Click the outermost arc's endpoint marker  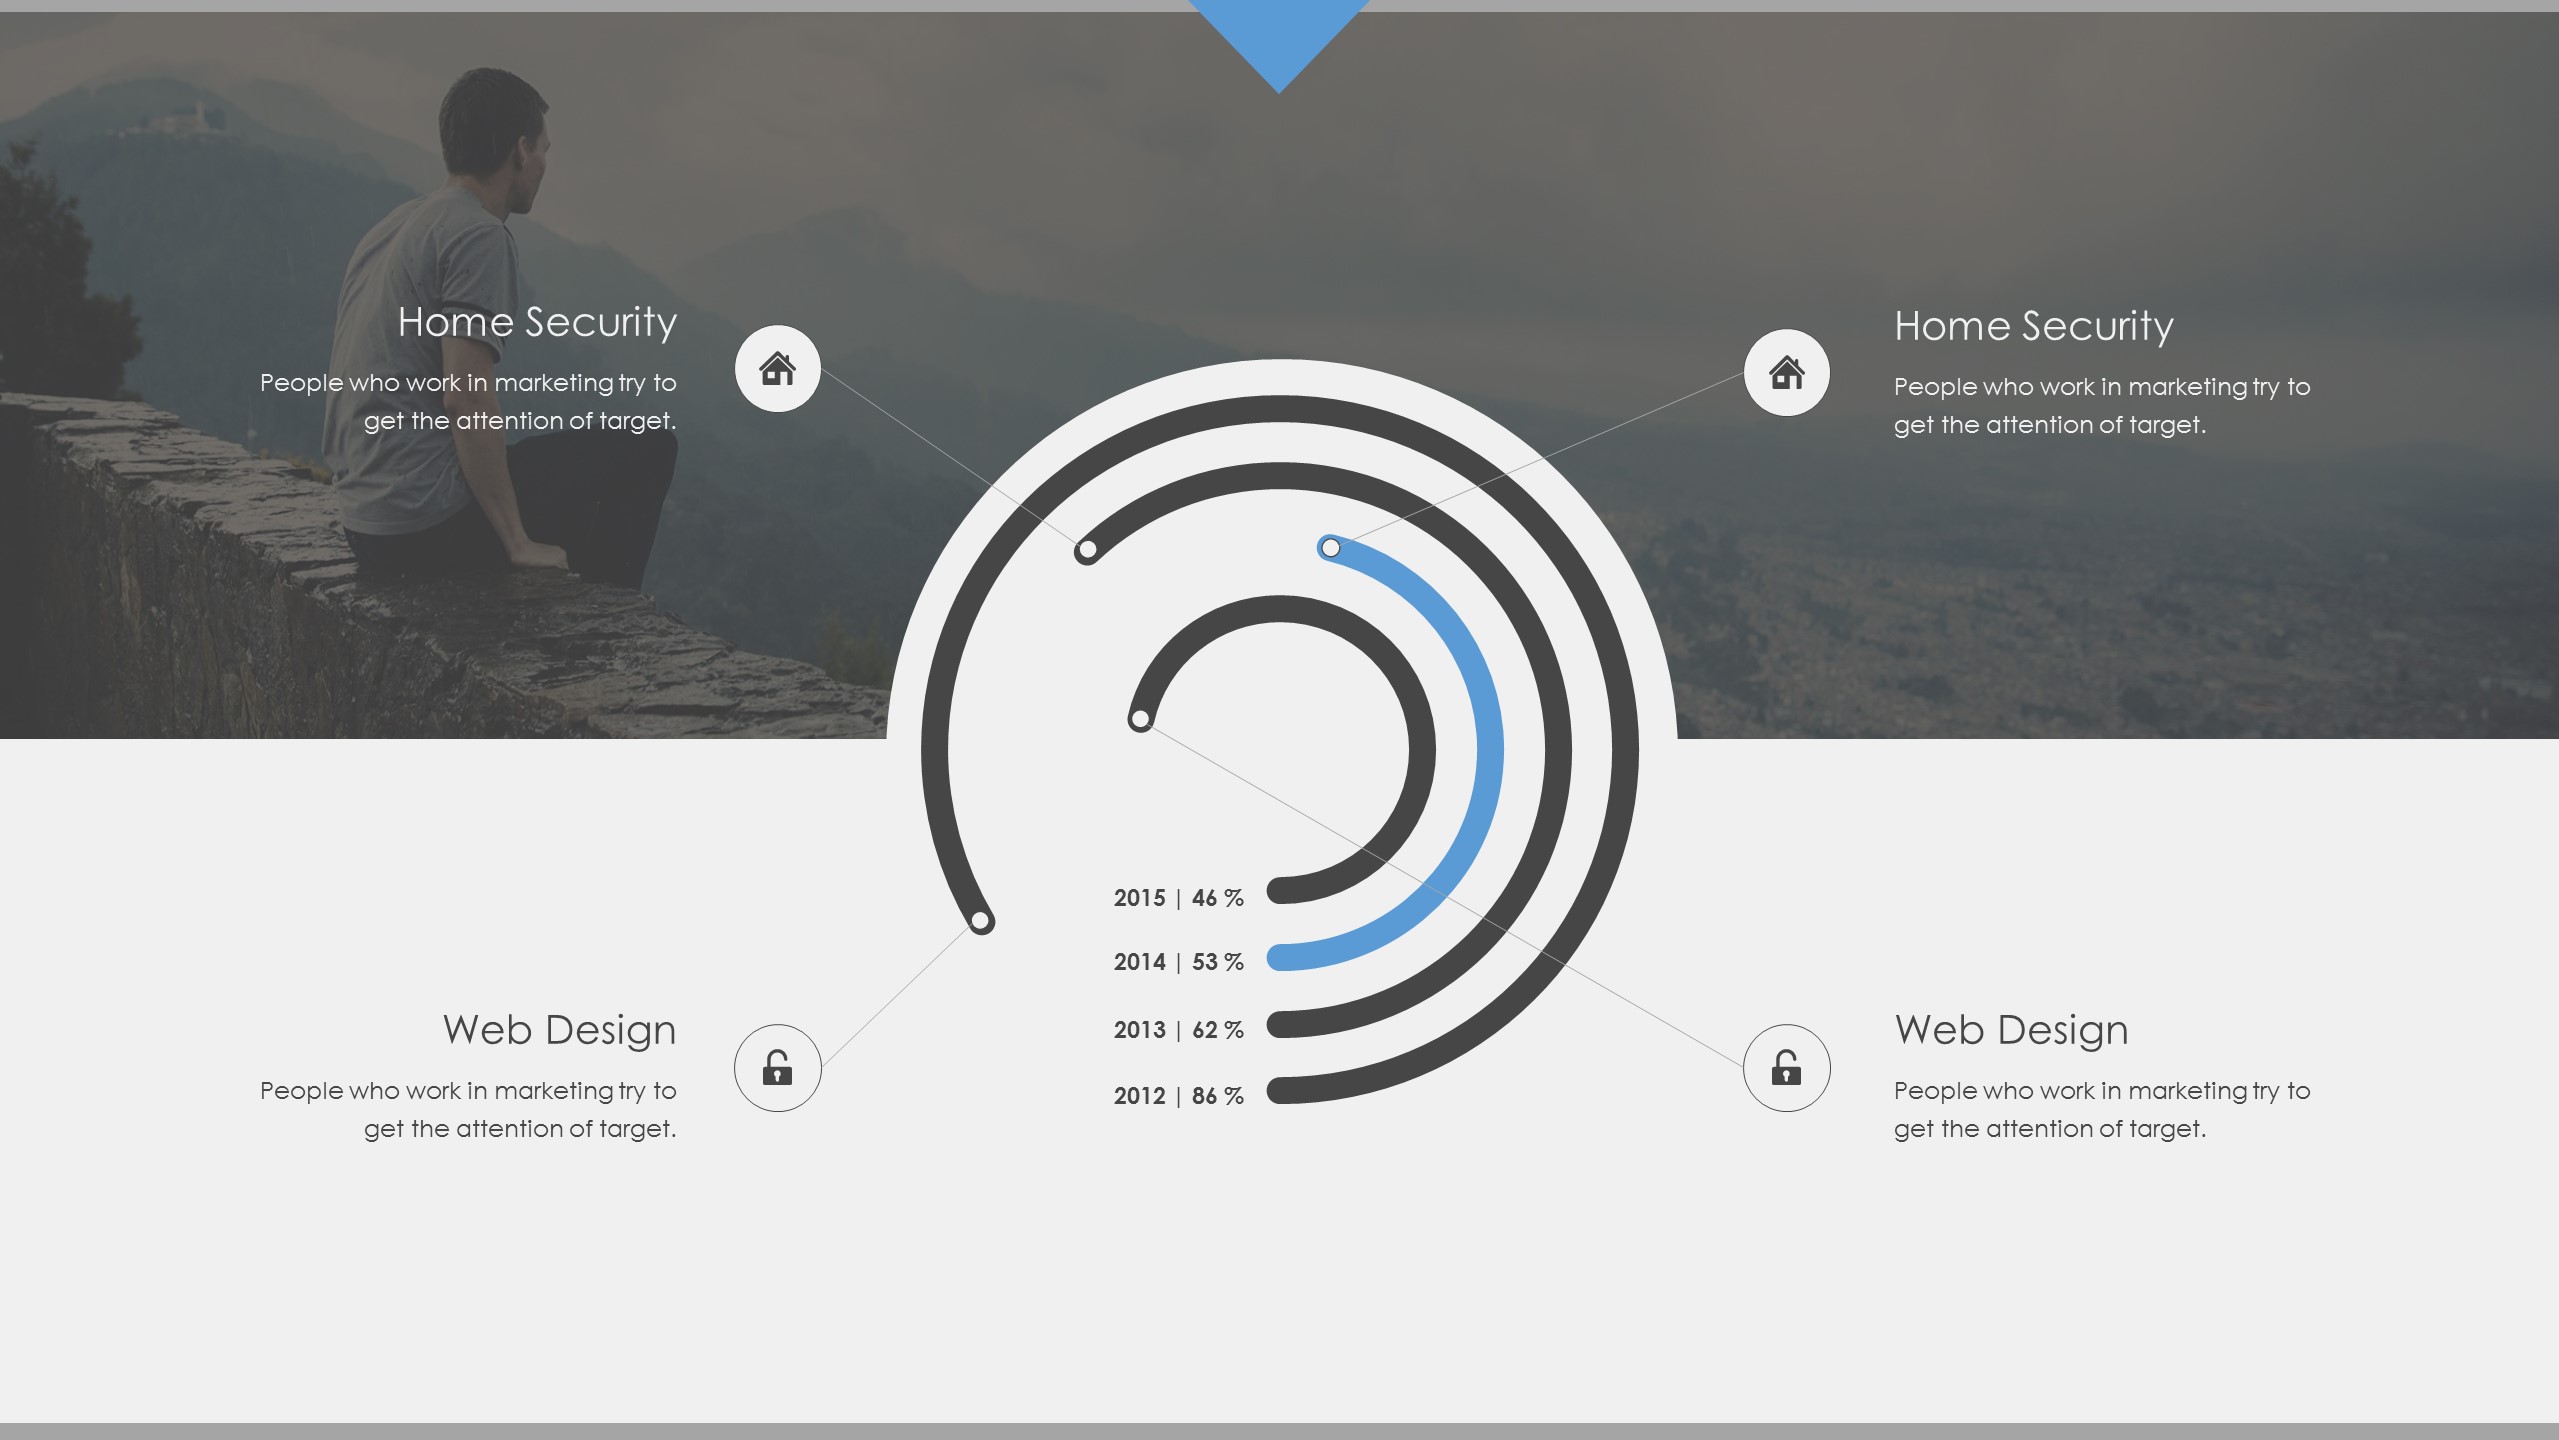click(x=980, y=920)
